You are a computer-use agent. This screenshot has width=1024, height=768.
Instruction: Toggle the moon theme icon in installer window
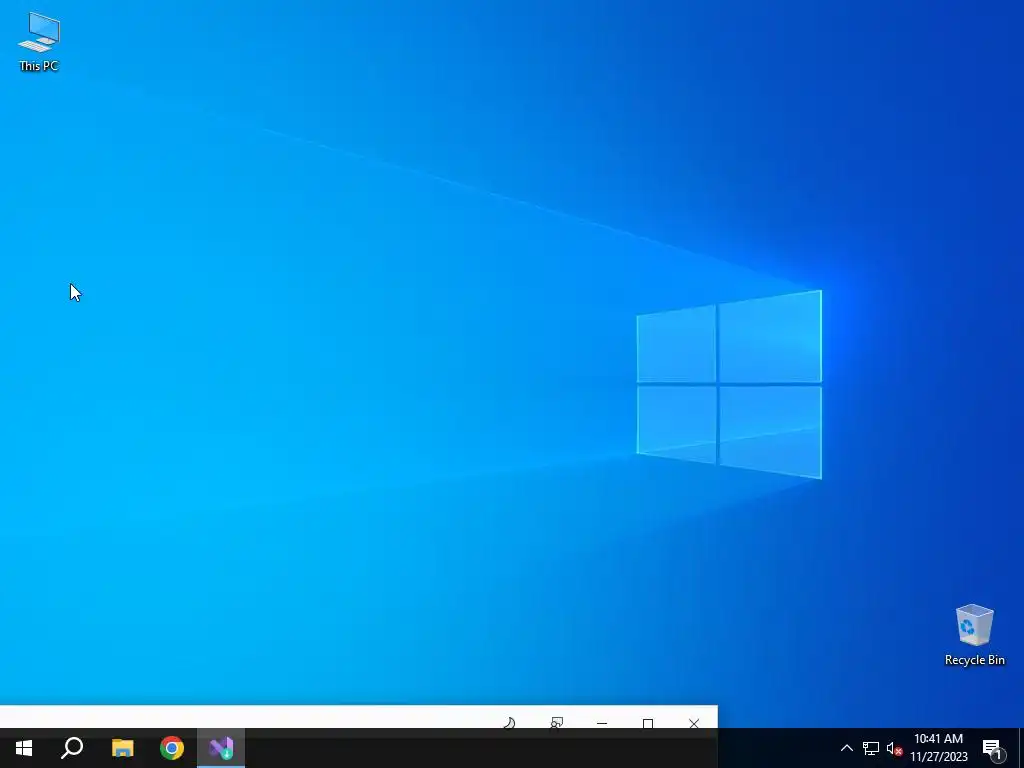coord(509,723)
